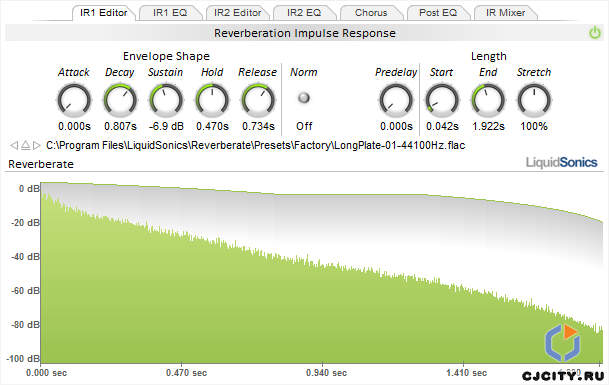Click the next preset right arrow
Screen dimensions: 609x385
coord(37,145)
